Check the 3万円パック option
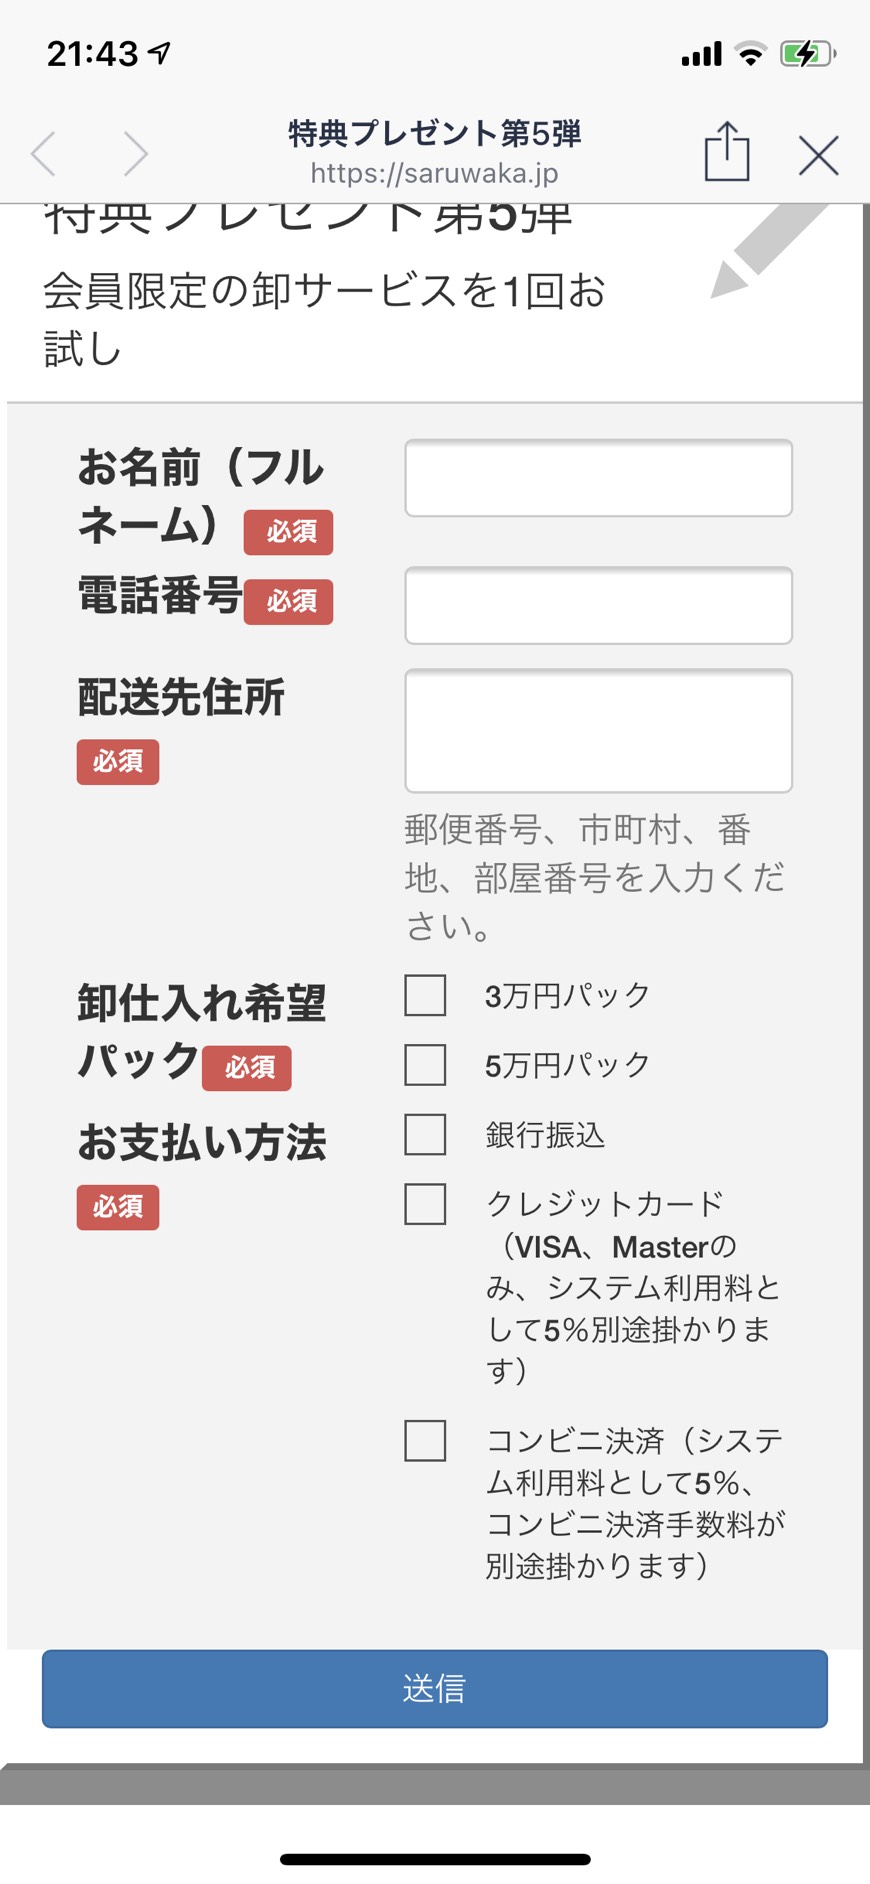This screenshot has height=1884, width=870. (x=425, y=996)
